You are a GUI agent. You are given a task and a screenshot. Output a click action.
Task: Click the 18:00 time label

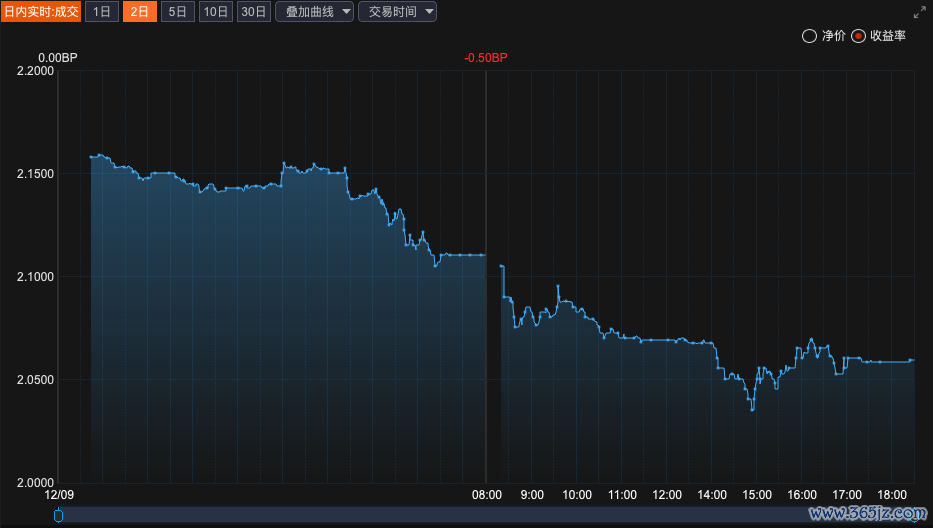pyautogui.click(x=892, y=495)
